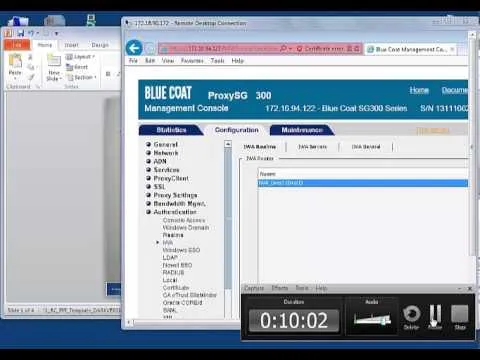Image resolution: width=480 pixels, height=360 pixels.
Task: Click the PowerPoint Save icon
Action: (x=21, y=33)
